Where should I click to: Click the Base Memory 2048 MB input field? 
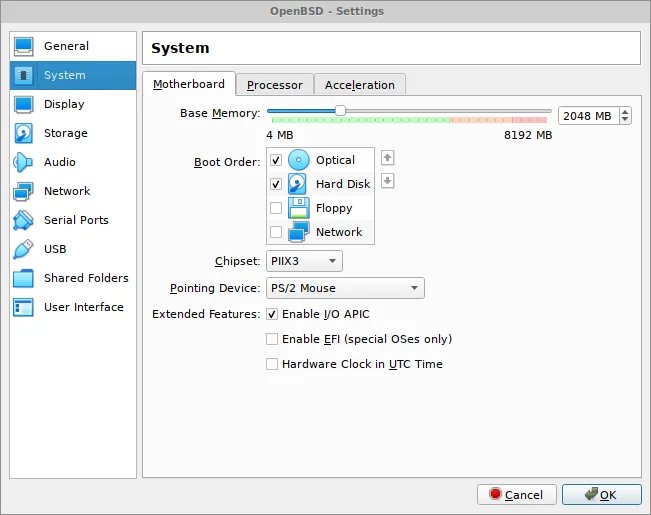(587, 116)
